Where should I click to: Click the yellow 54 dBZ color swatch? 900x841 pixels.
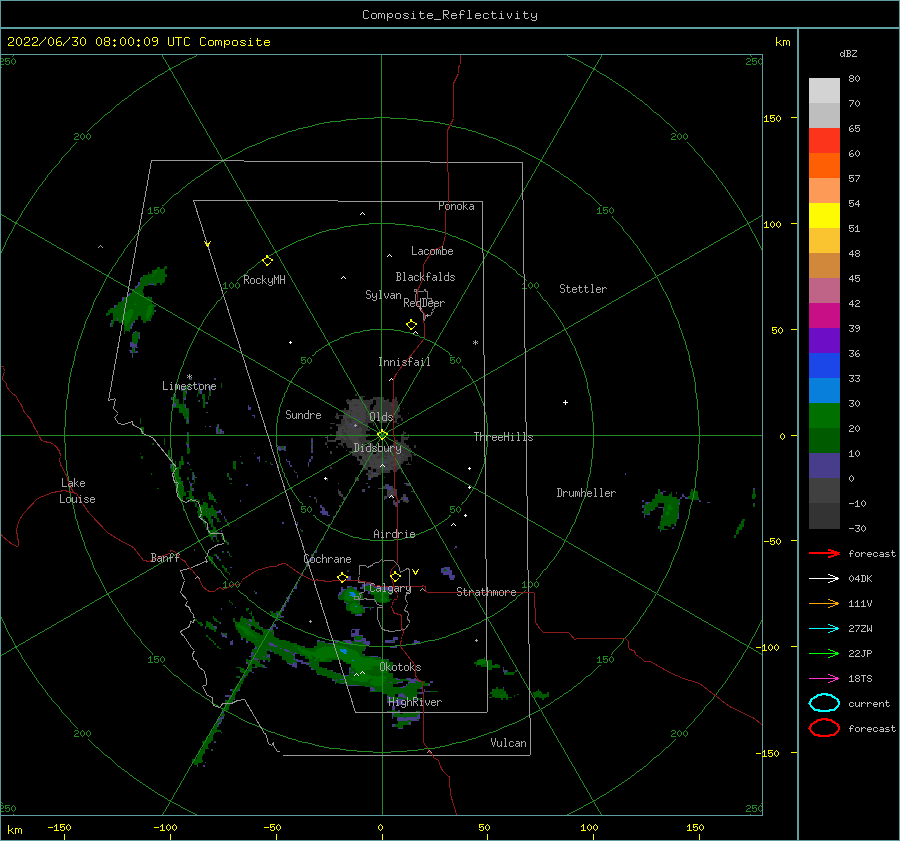pyautogui.click(x=824, y=215)
